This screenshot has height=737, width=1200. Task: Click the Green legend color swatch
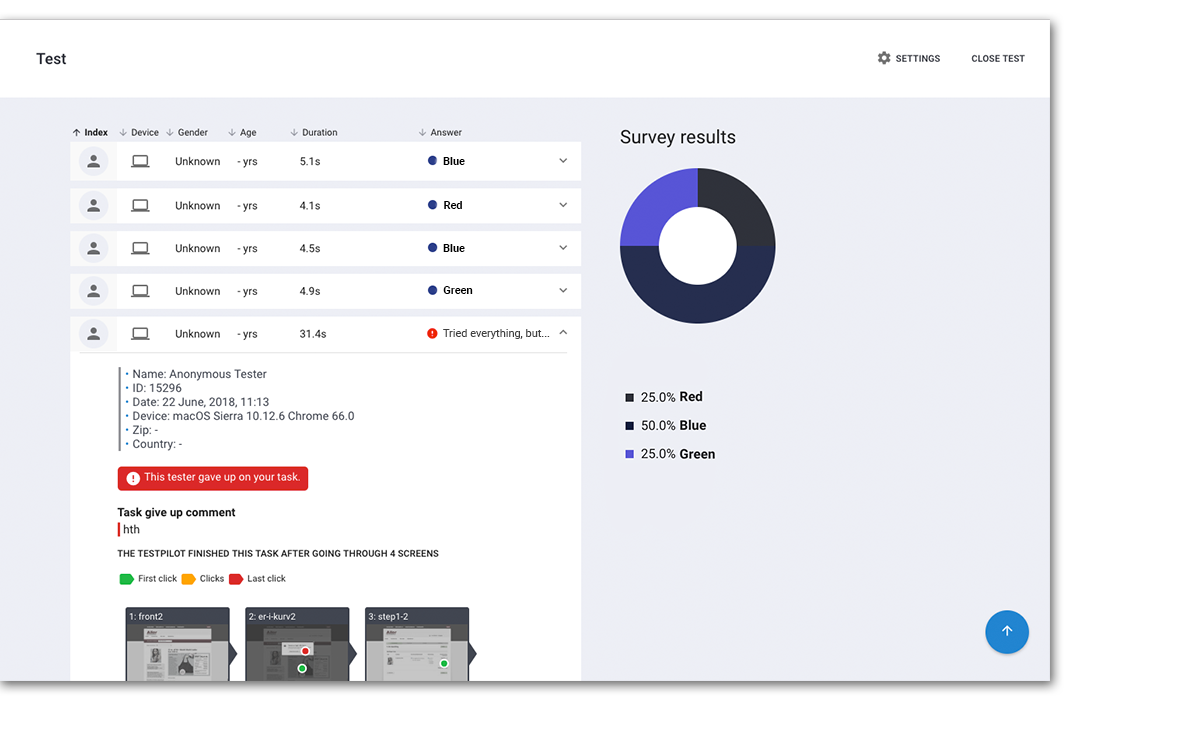[630, 454]
